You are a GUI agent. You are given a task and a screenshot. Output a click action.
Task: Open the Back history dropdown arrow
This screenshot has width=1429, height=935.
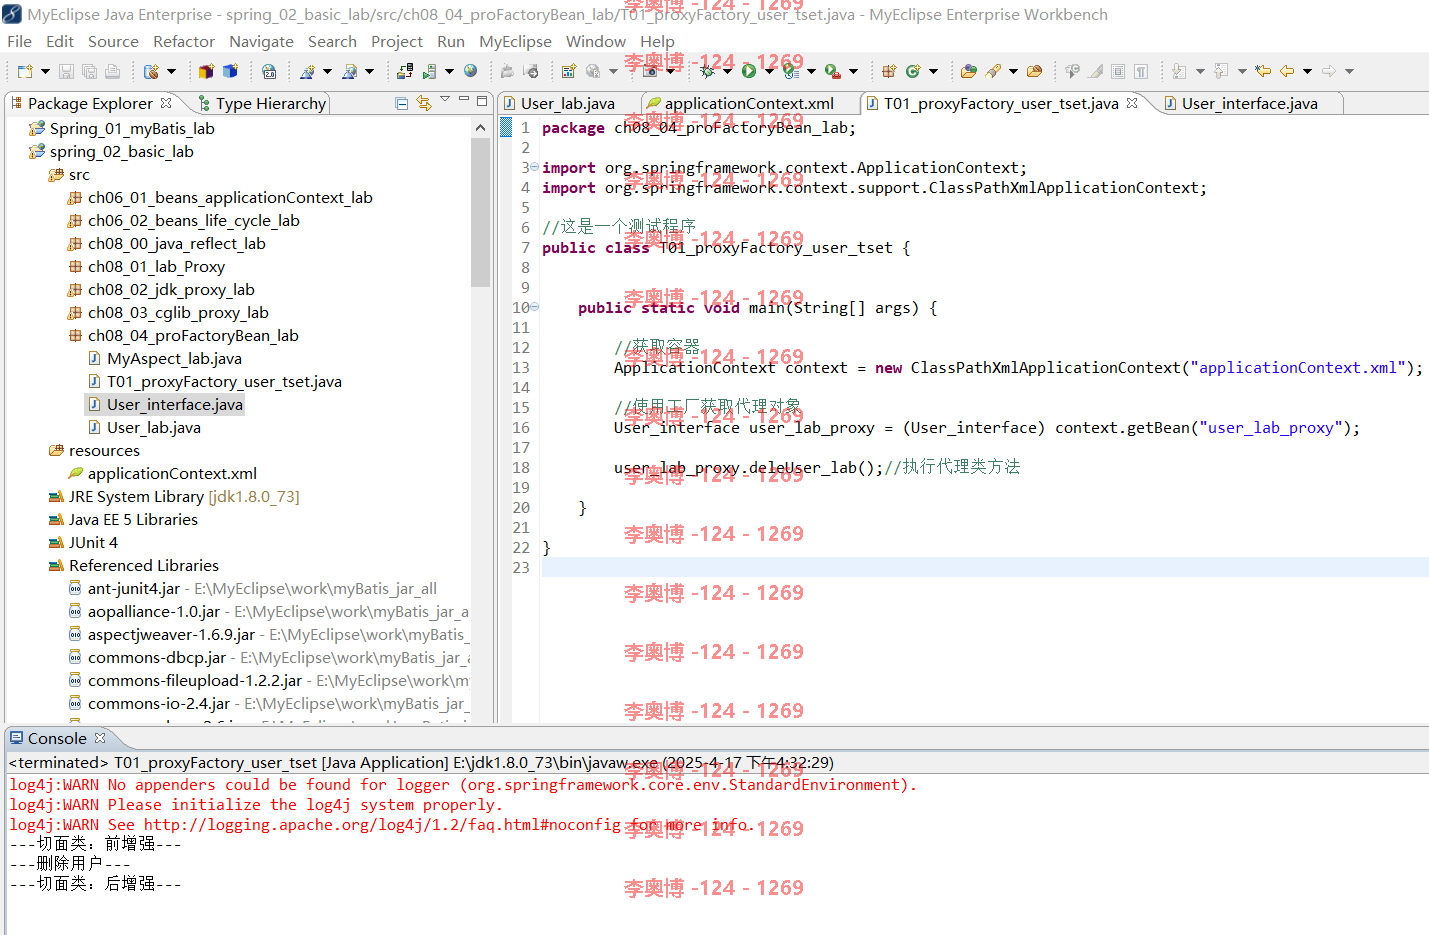click(x=1307, y=72)
